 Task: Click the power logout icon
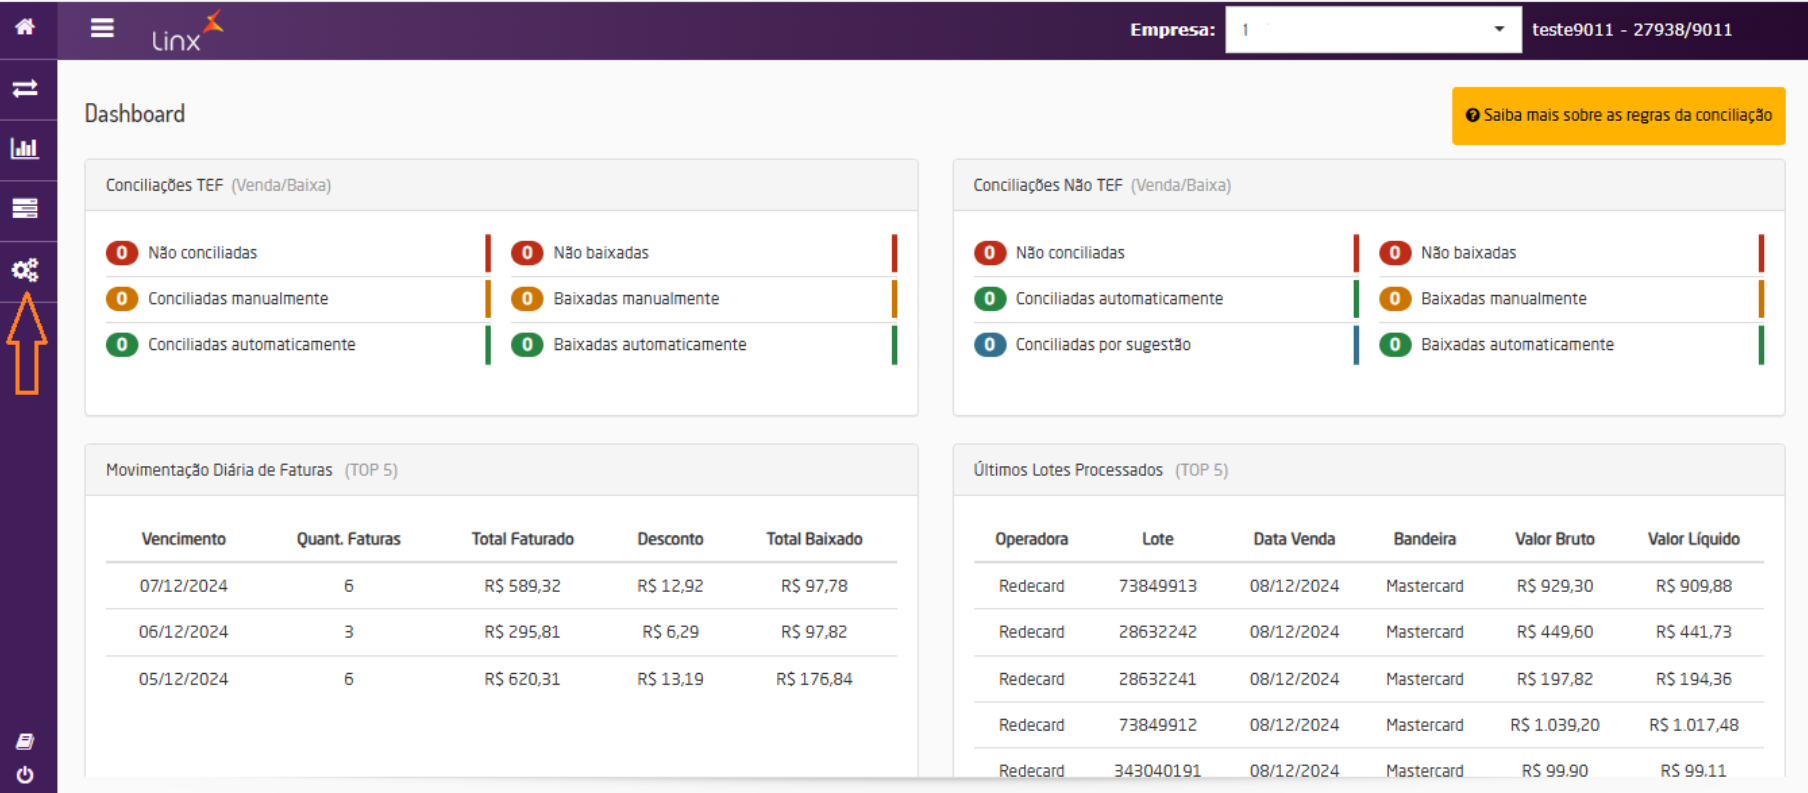click(x=25, y=775)
